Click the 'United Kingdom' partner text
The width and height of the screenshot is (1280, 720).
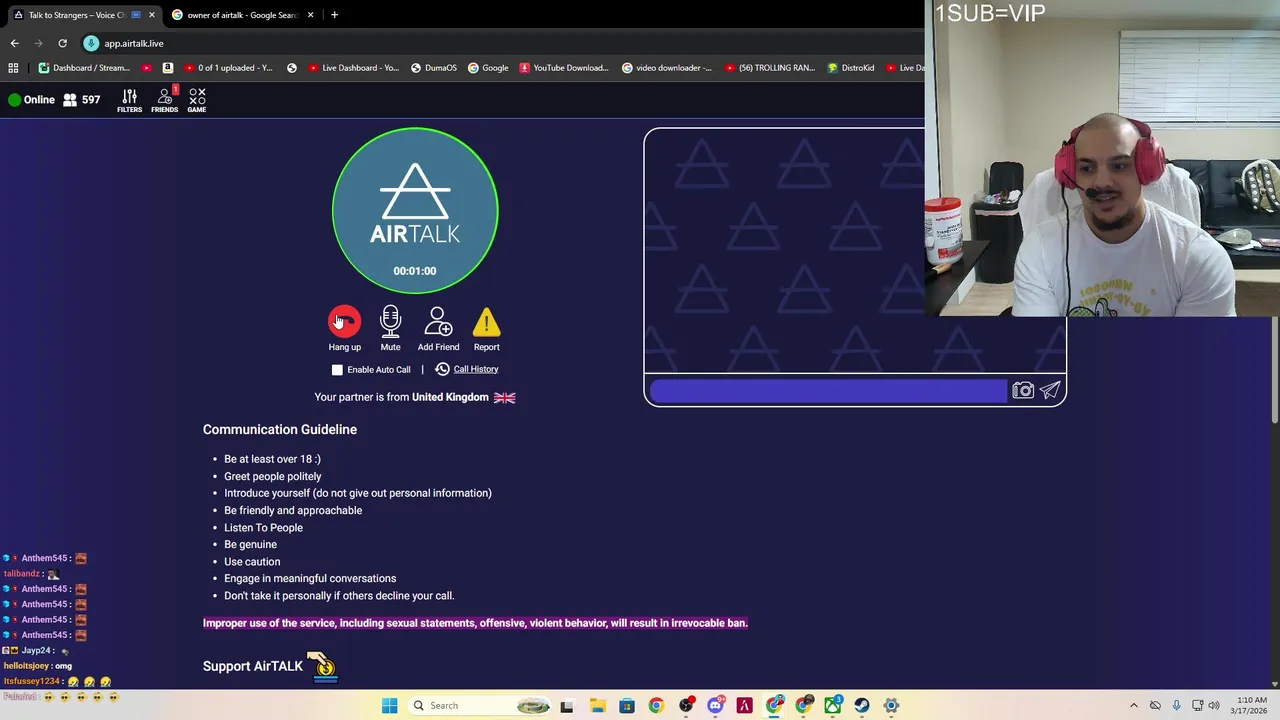pos(450,397)
